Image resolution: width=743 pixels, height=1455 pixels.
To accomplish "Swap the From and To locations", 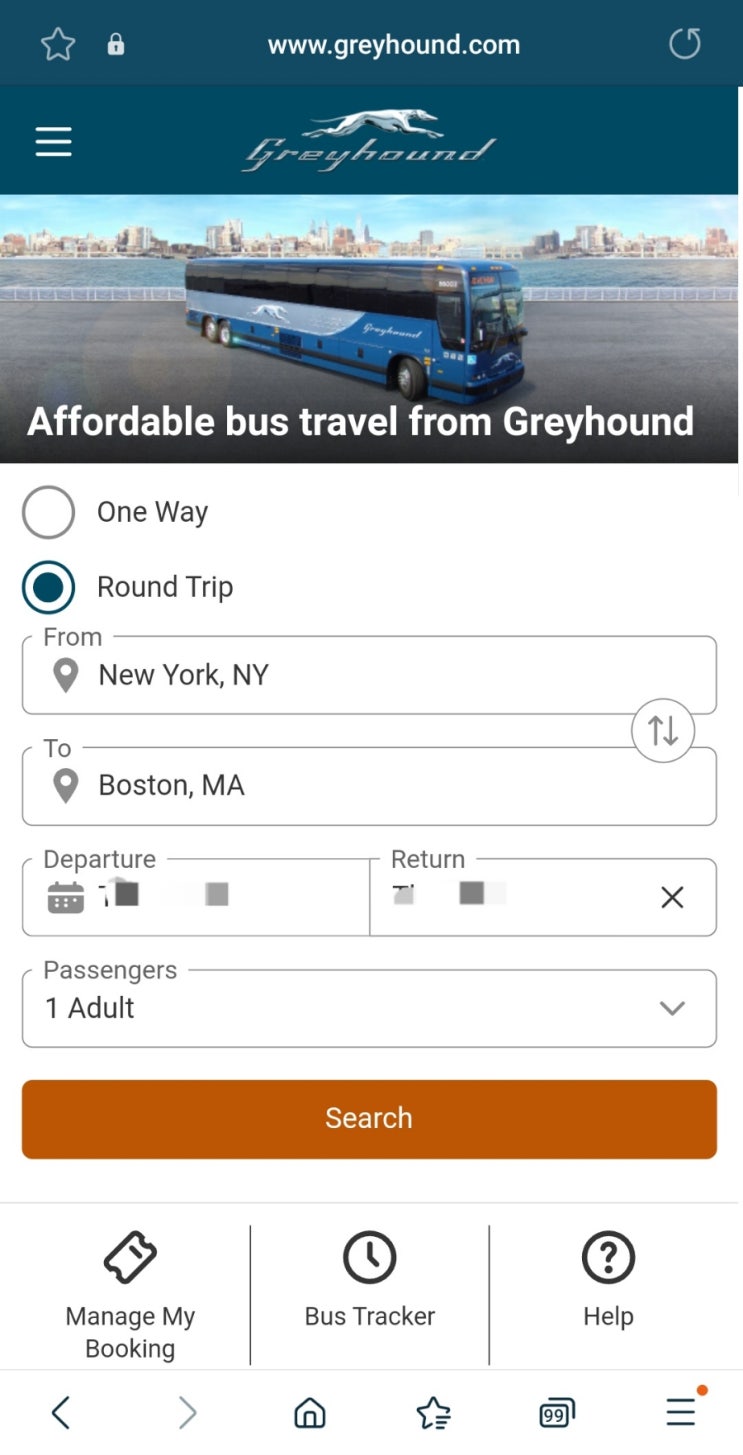I will pos(662,731).
